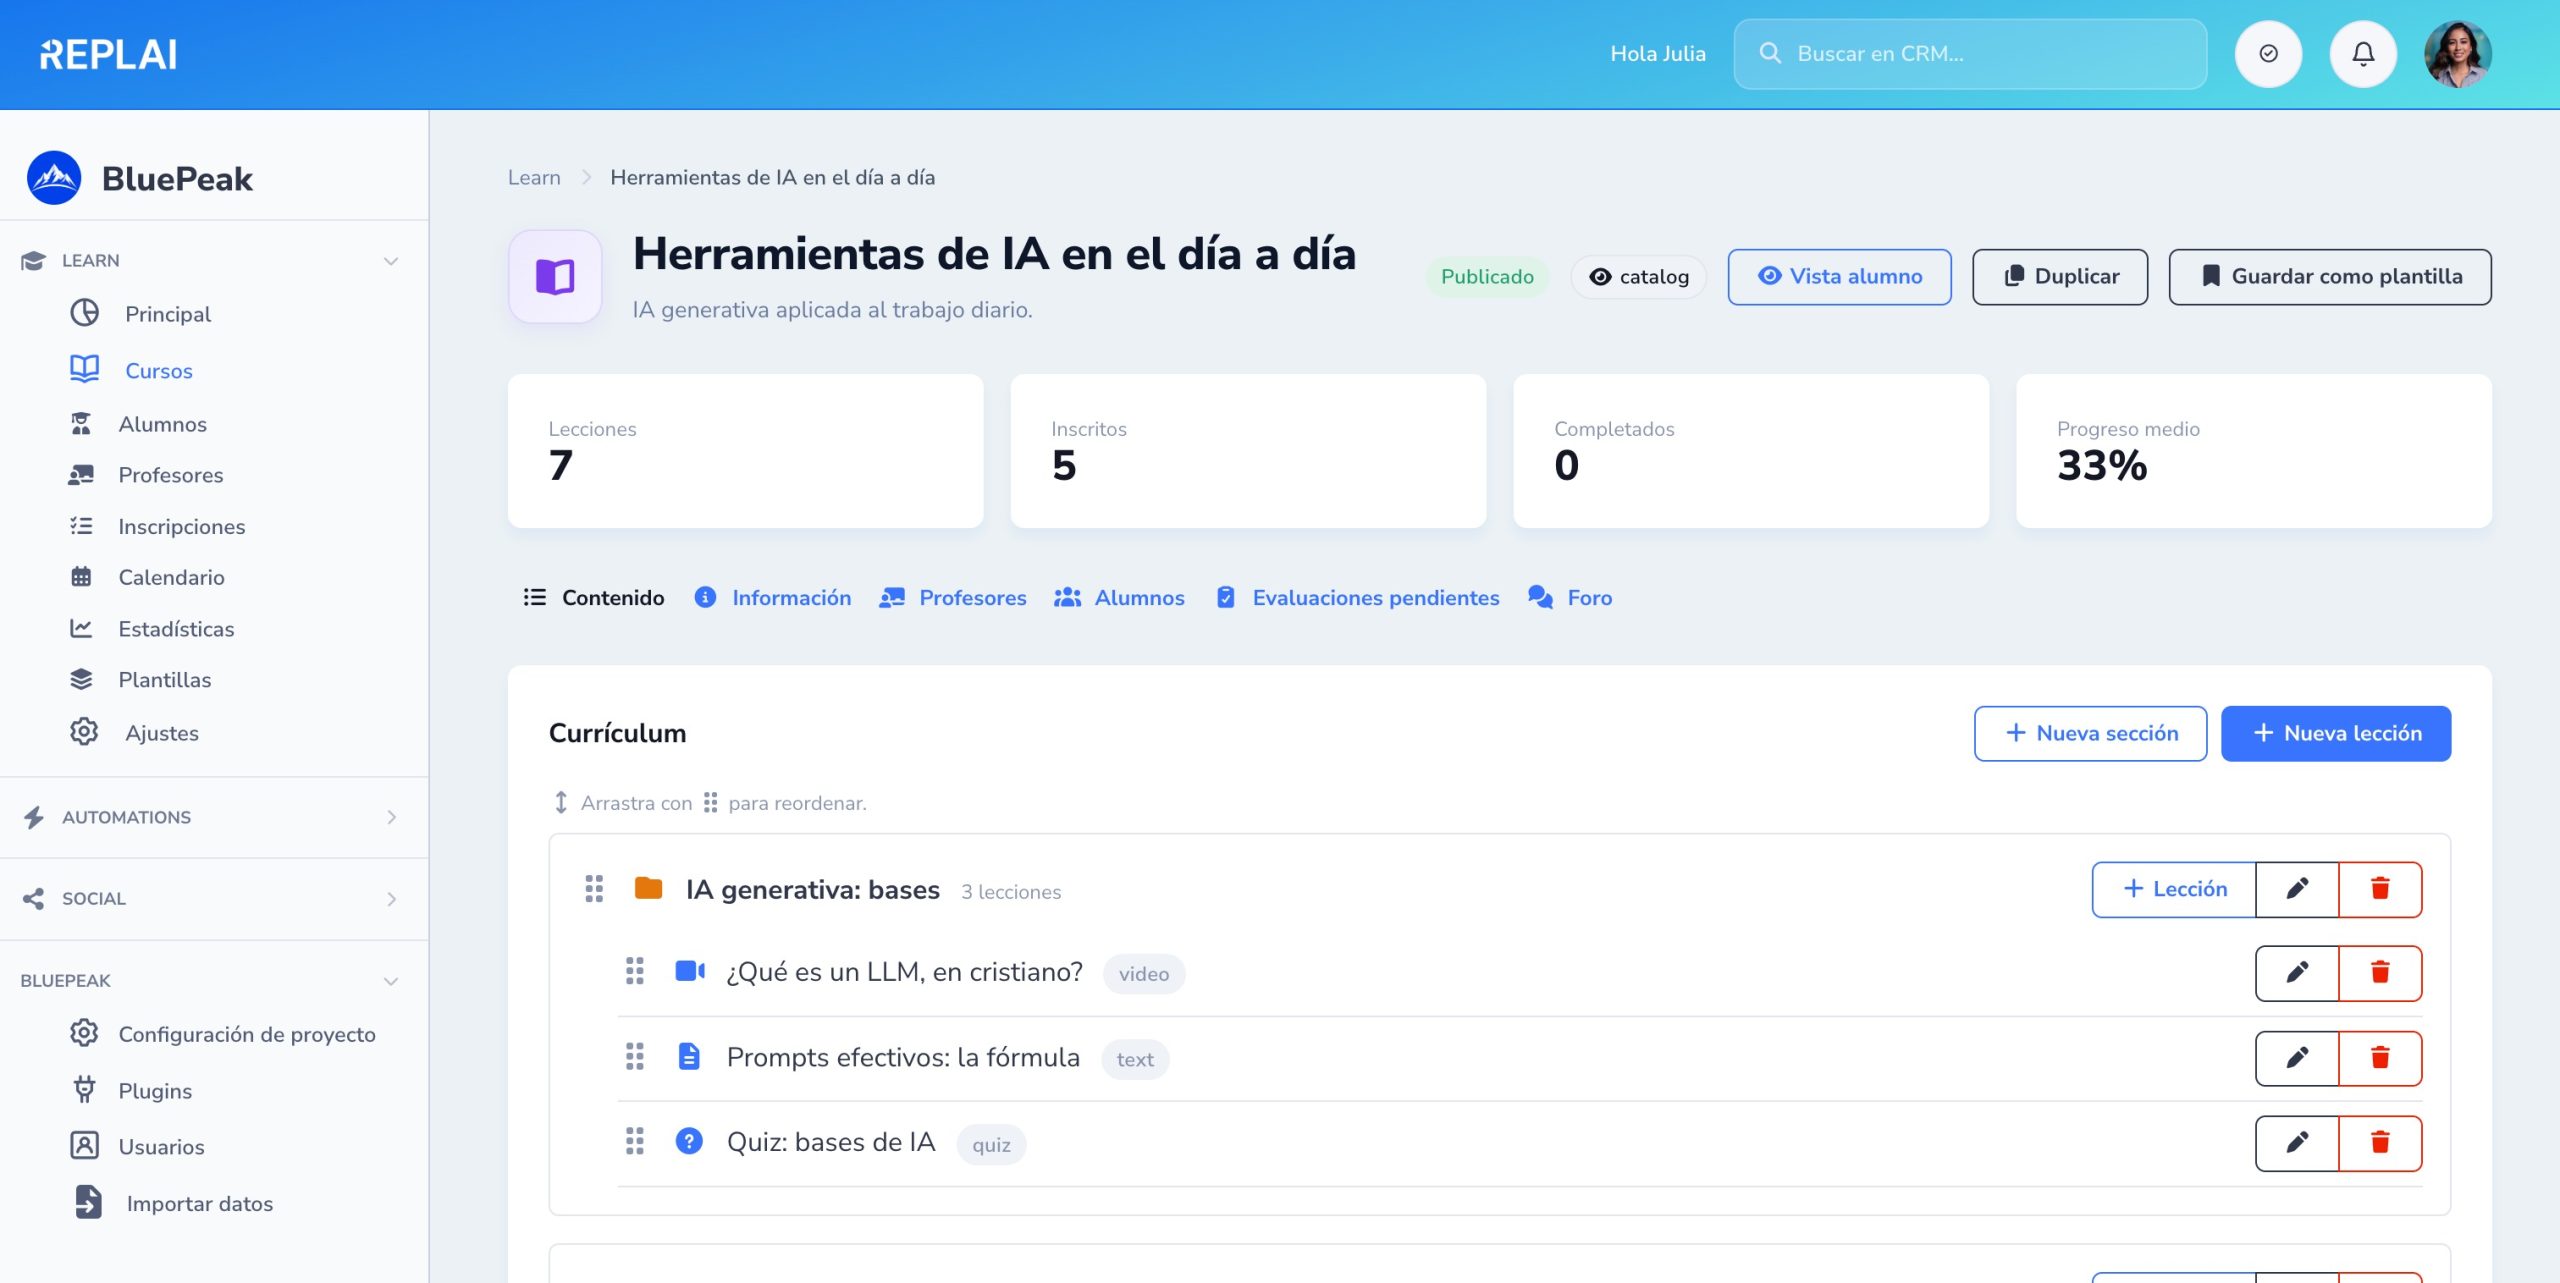Click the Duplicar button
Screen dimensions: 2560x1283
(x=2060, y=277)
